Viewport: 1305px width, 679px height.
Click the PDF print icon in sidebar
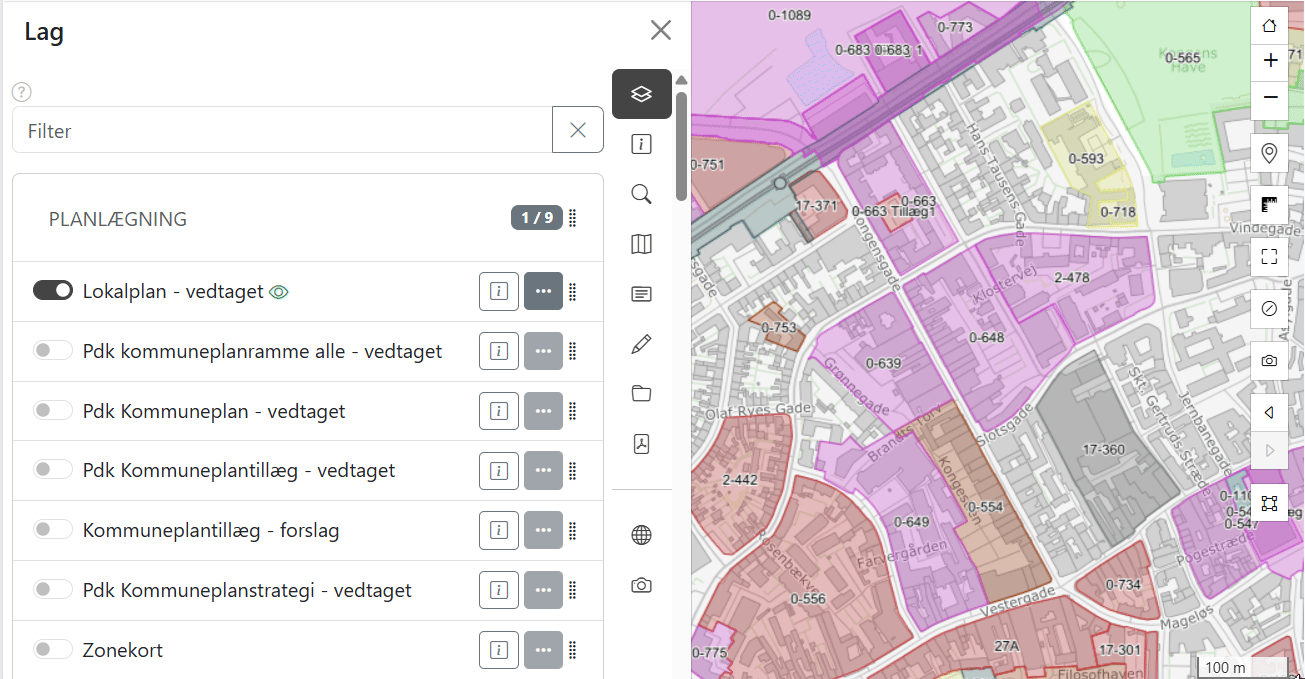tap(641, 444)
